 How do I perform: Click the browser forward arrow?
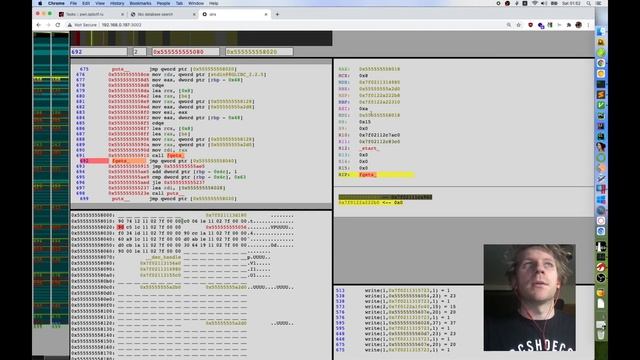pos(48,25)
